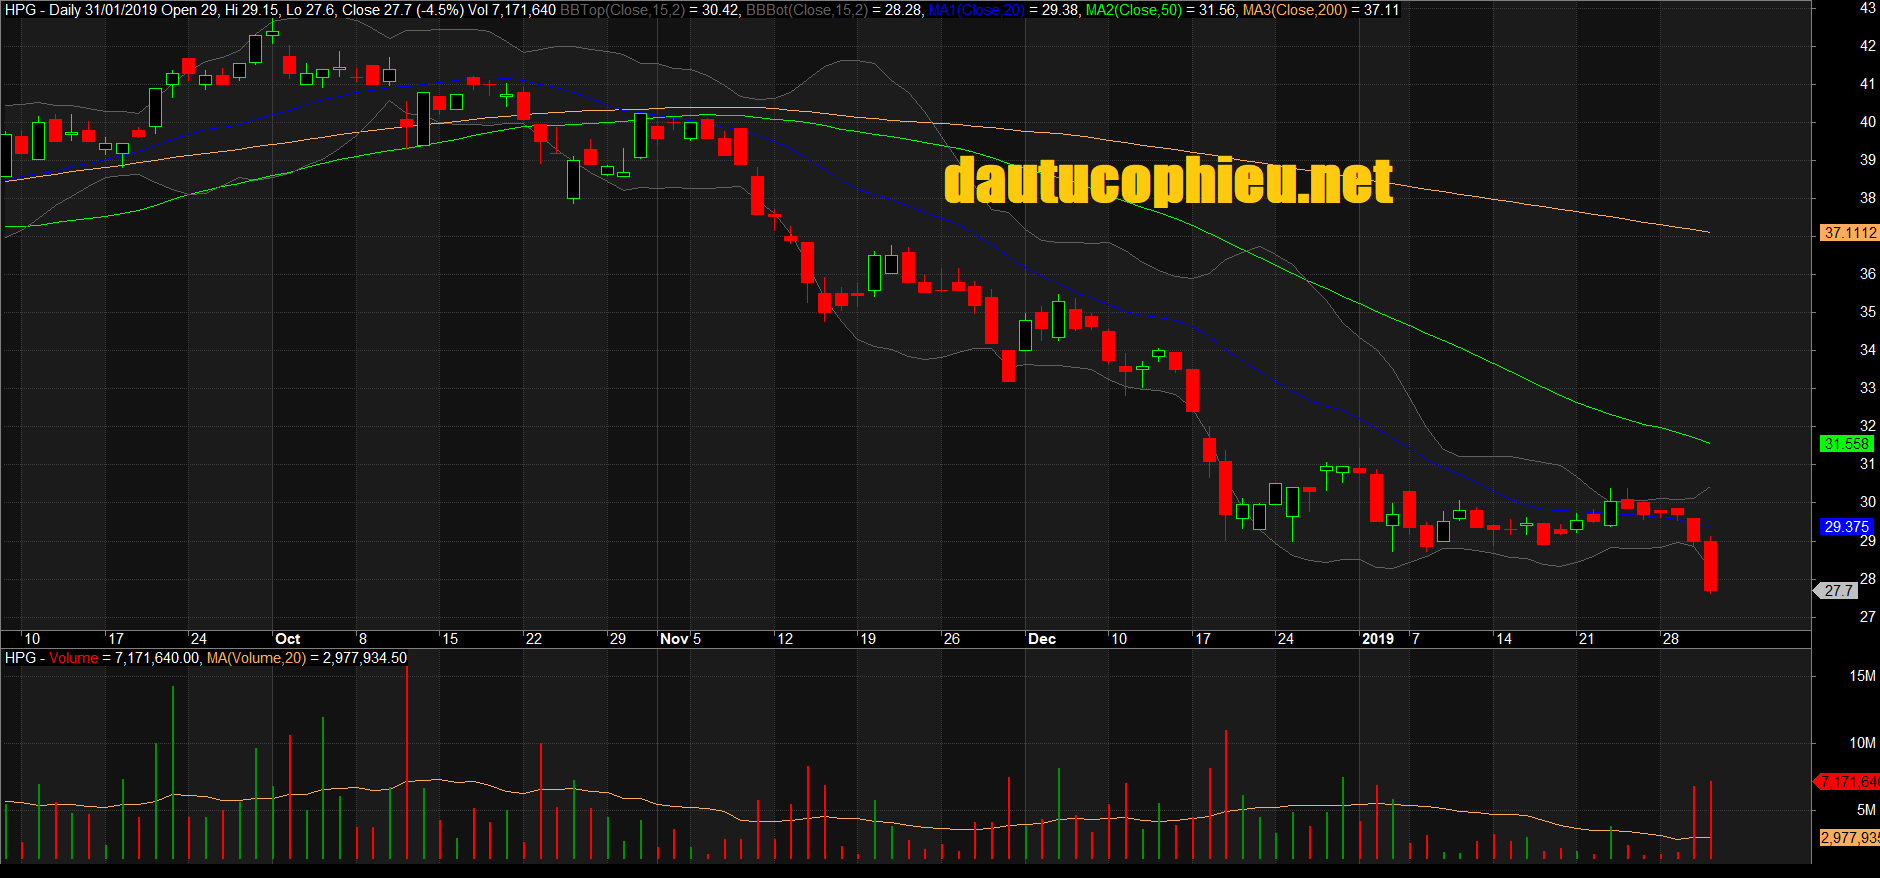Click the Oct label on the date axis
Viewport: 1880px width, 878px height.
[x=287, y=639]
